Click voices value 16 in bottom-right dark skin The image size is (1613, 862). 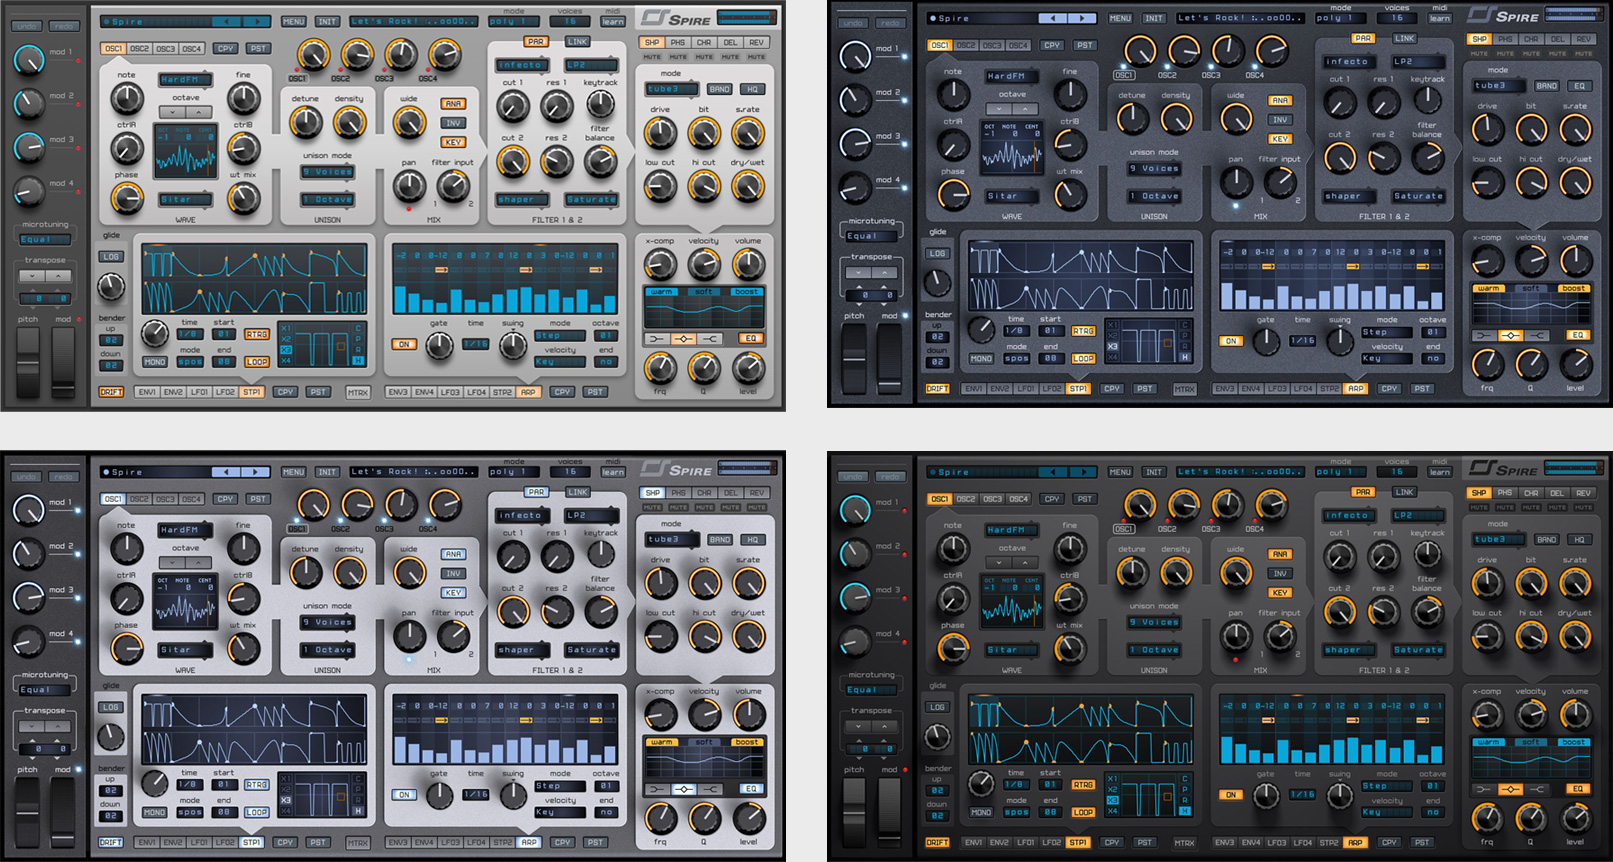point(1397,472)
